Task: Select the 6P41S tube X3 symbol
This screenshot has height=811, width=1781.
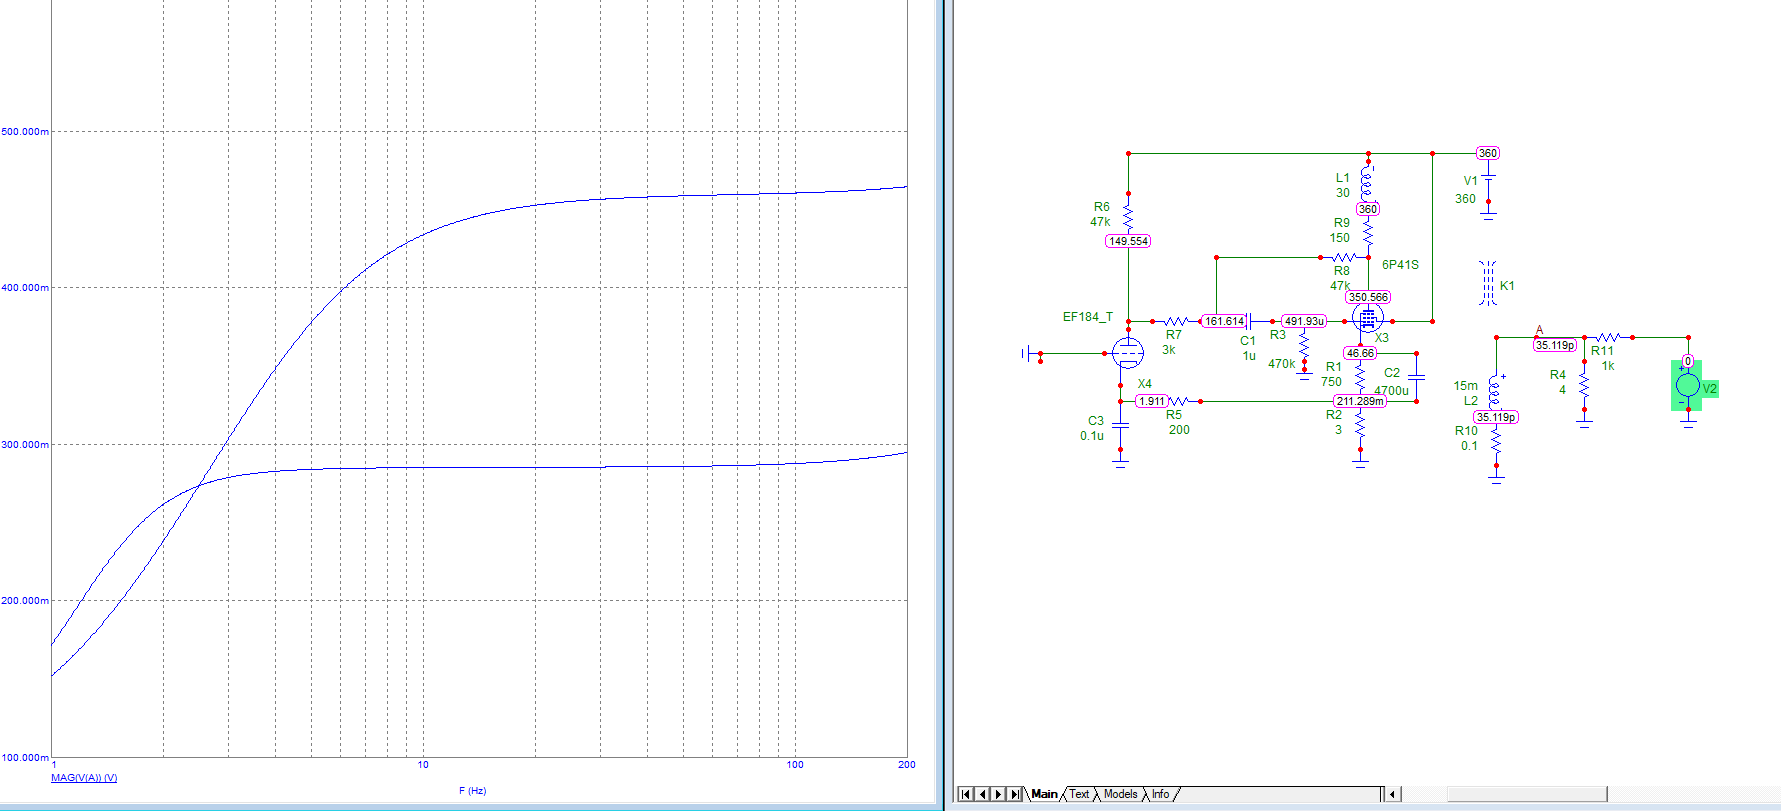Action: tap(1368, 320)
